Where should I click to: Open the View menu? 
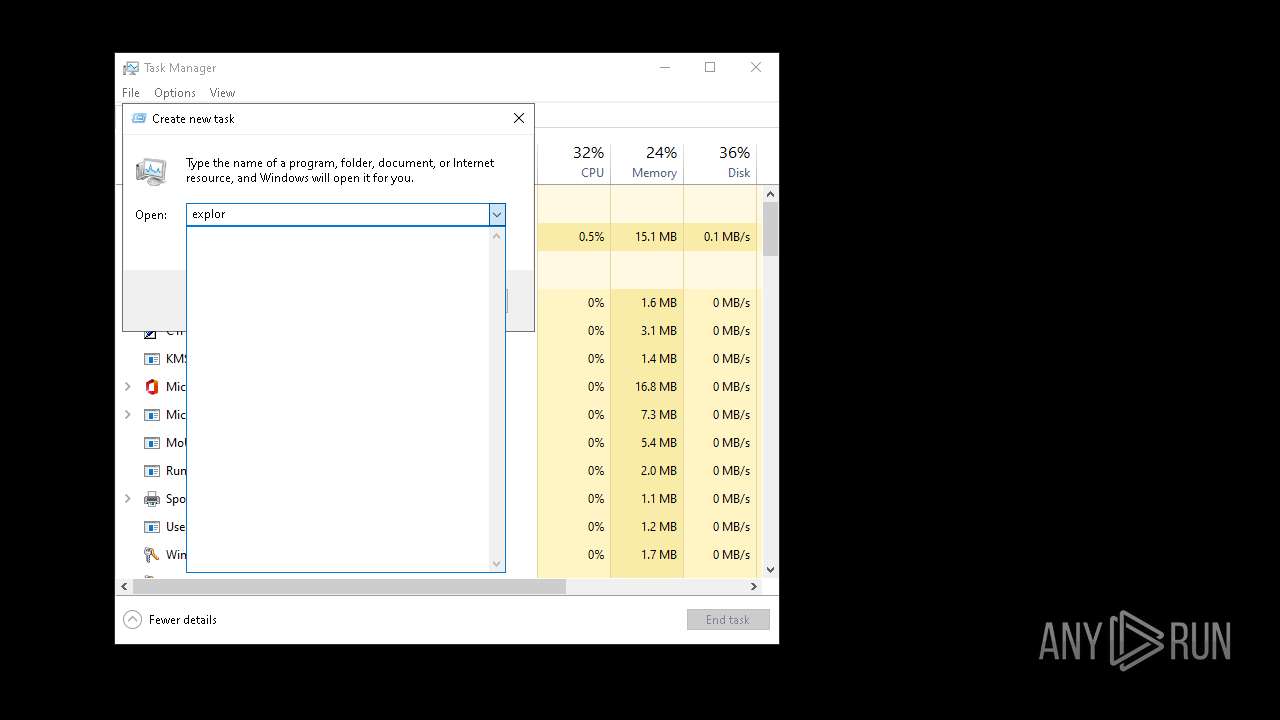click(x=222, y=93)
